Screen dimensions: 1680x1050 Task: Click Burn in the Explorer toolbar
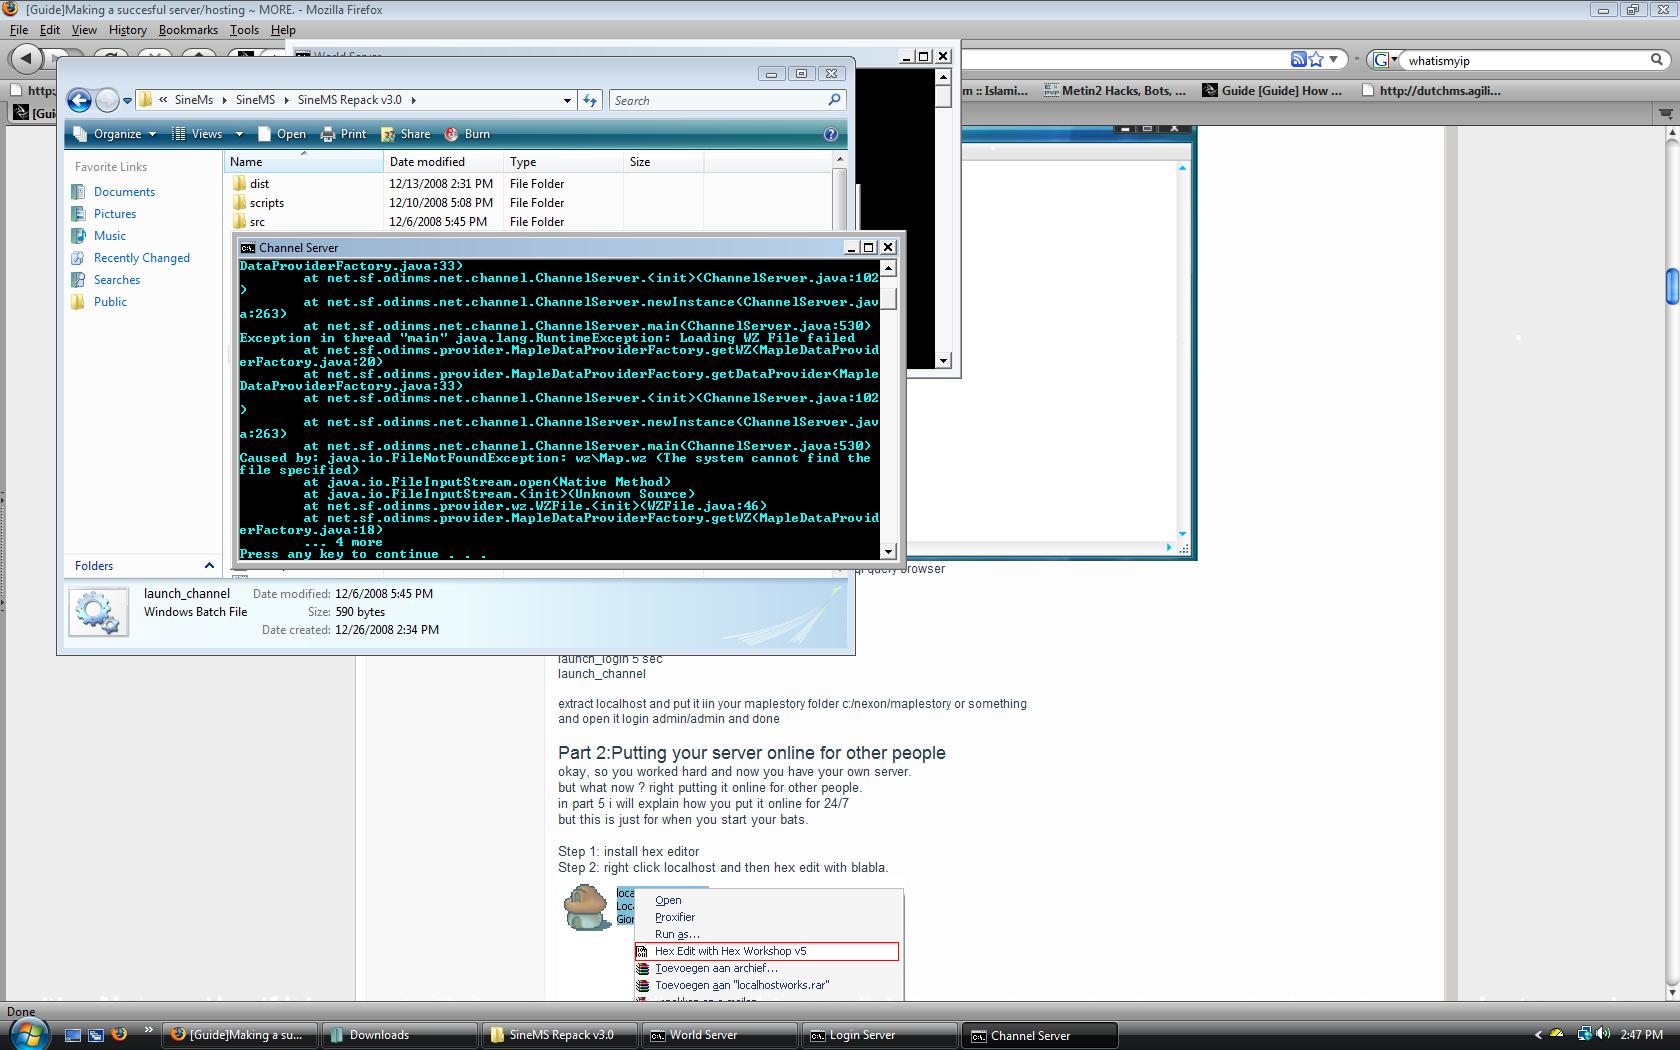click(x=467, y=134)
